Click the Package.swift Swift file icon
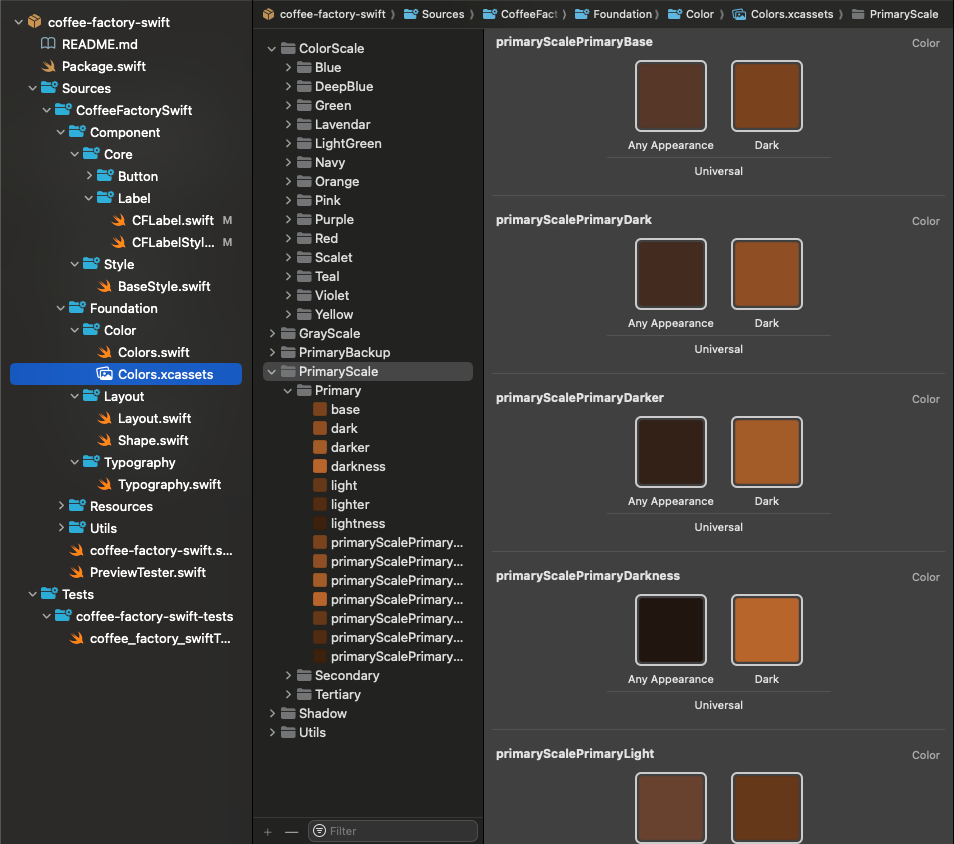954x844 pixels. pos(48,66)
